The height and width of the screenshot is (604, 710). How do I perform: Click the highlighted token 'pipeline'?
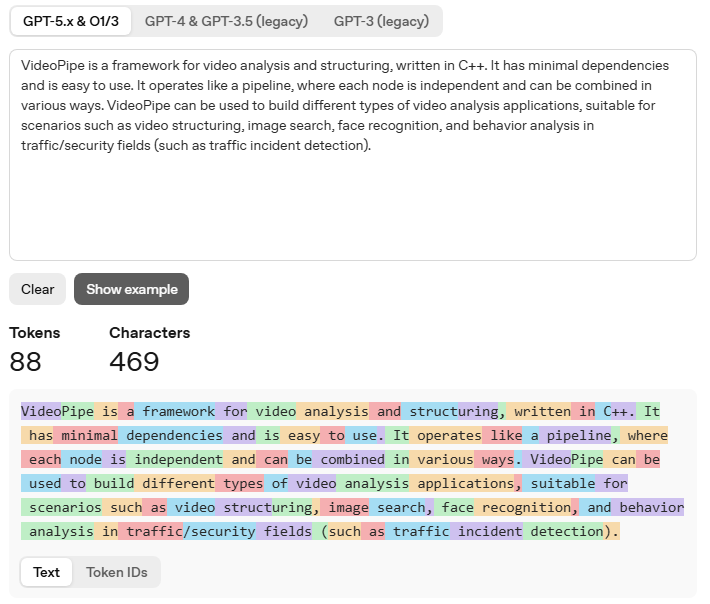coord(575,435)
